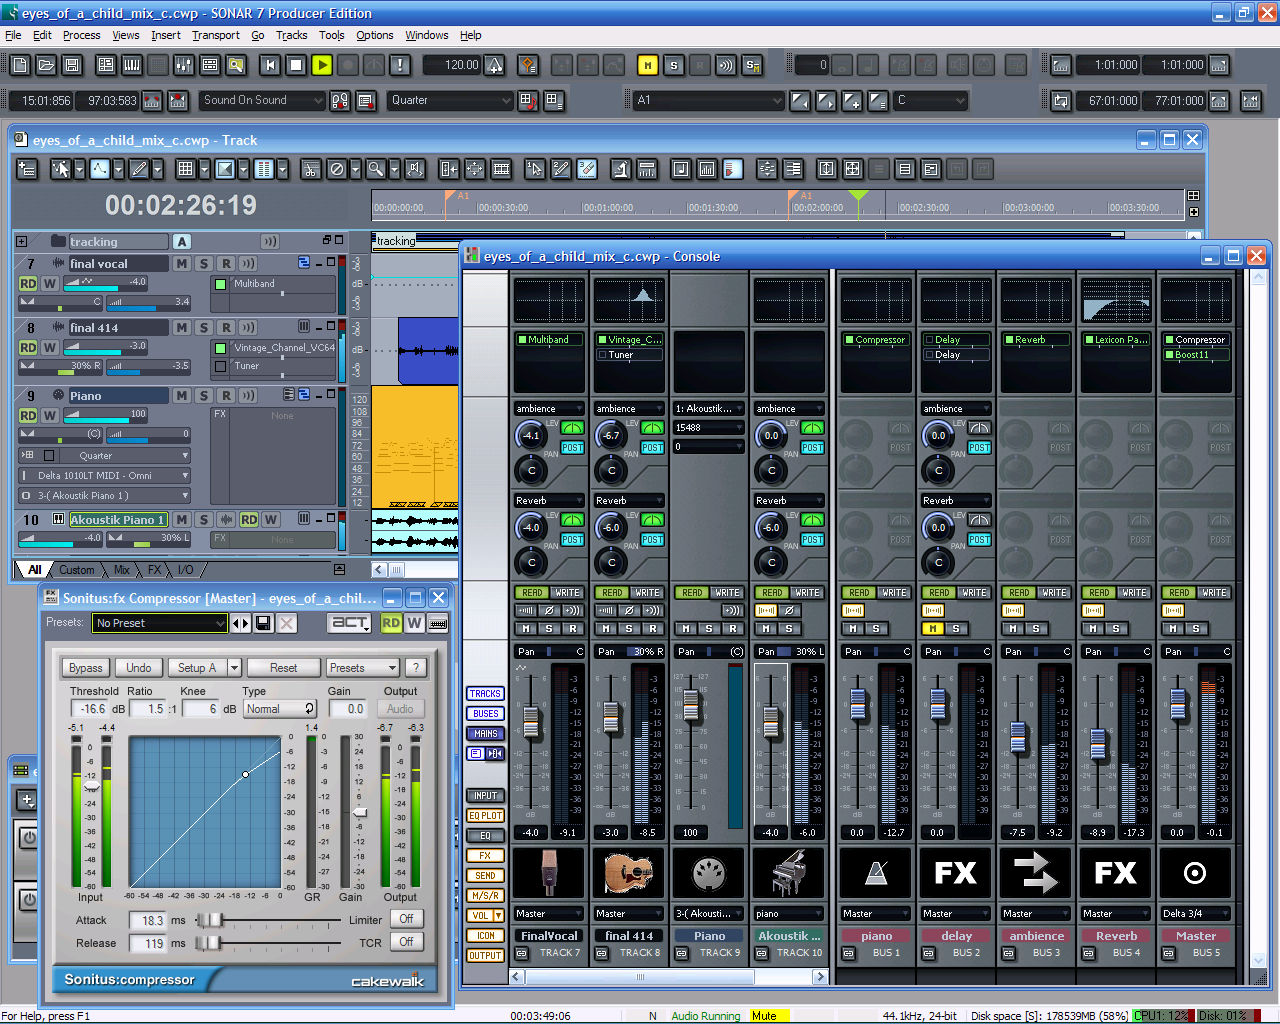Click the grand piano icon for Akoustik strip
This screenshot has height=1024, width=1280.
[x=789, y=873]
